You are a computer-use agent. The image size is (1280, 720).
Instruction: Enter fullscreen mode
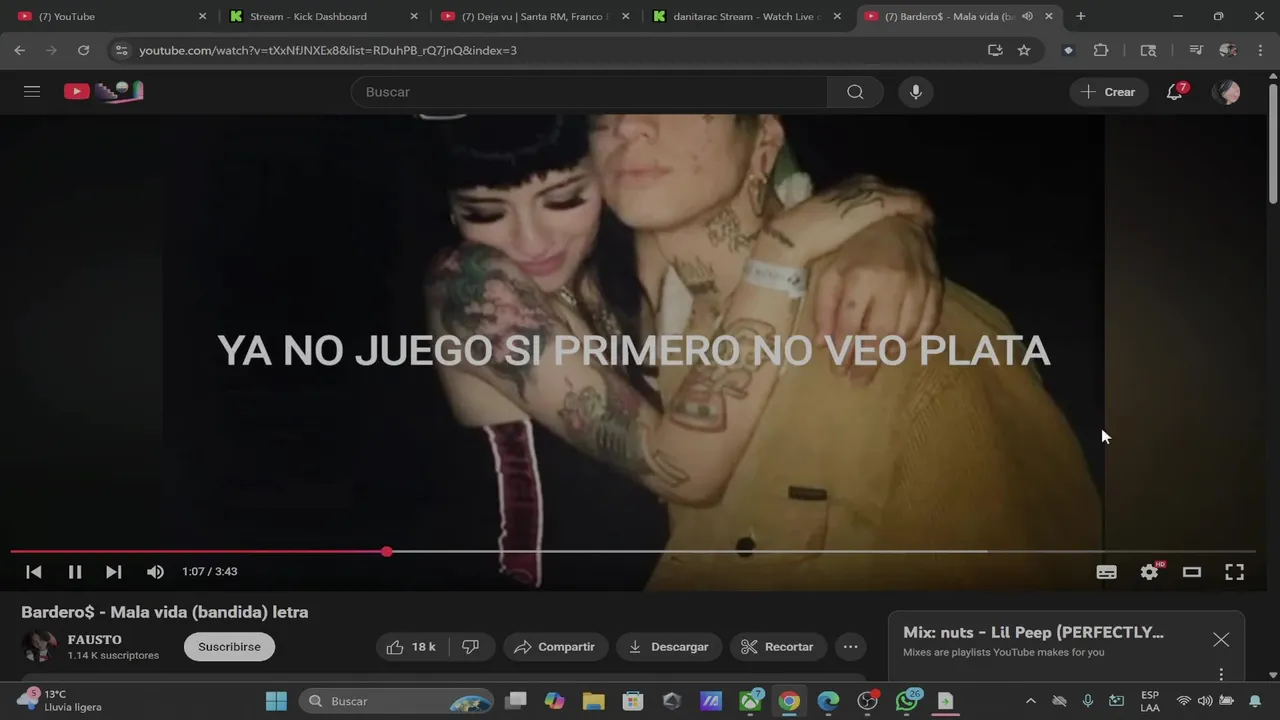1235,572
